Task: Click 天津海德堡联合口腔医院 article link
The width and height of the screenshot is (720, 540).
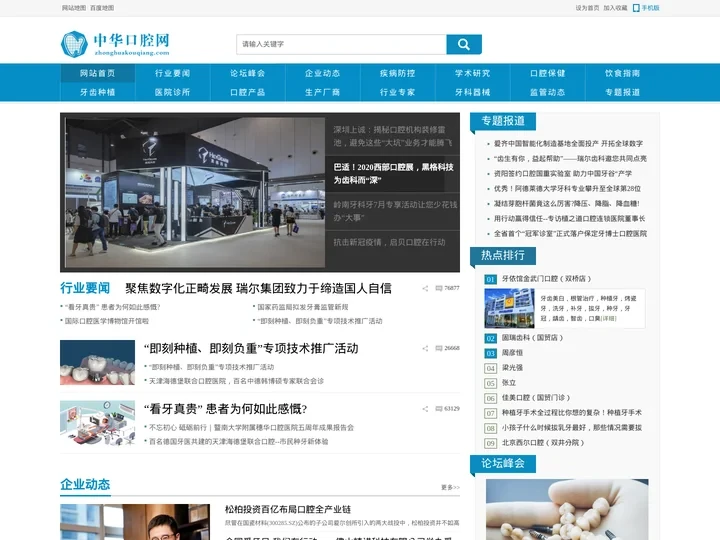Action: pos(236,381)
